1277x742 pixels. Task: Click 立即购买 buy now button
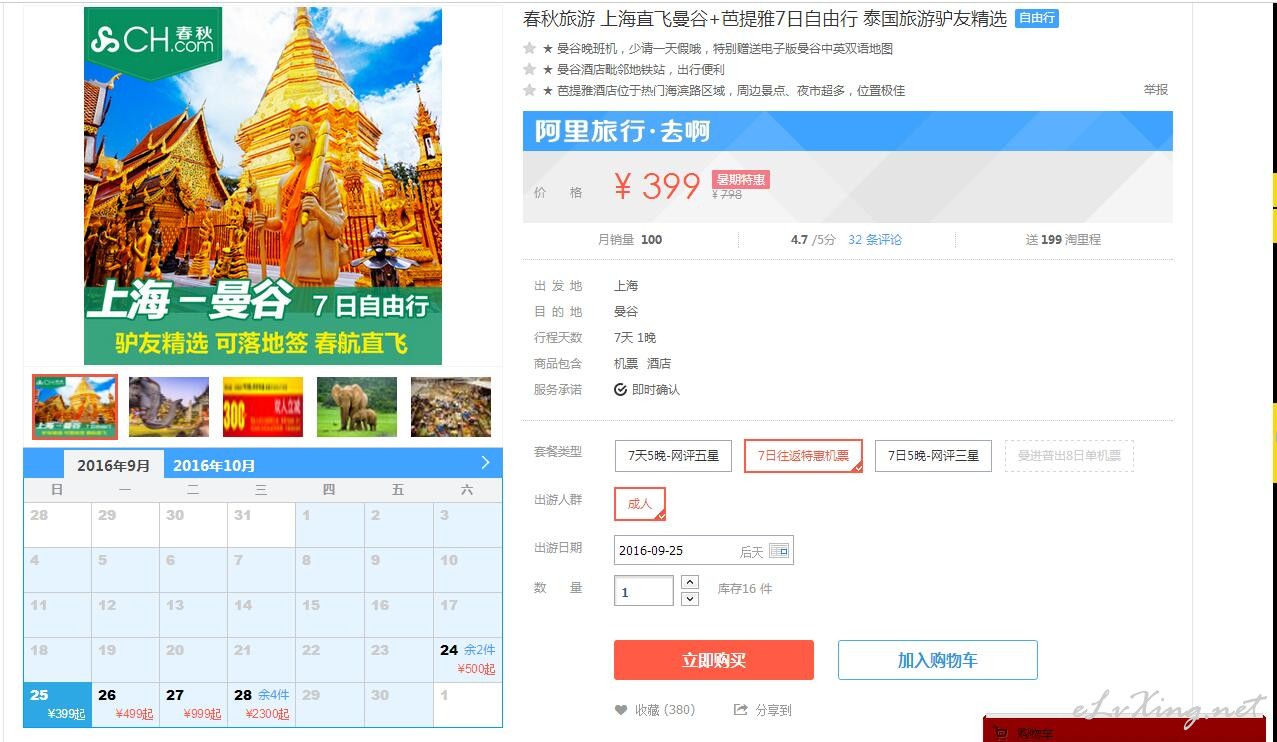(x=714, y=661)
